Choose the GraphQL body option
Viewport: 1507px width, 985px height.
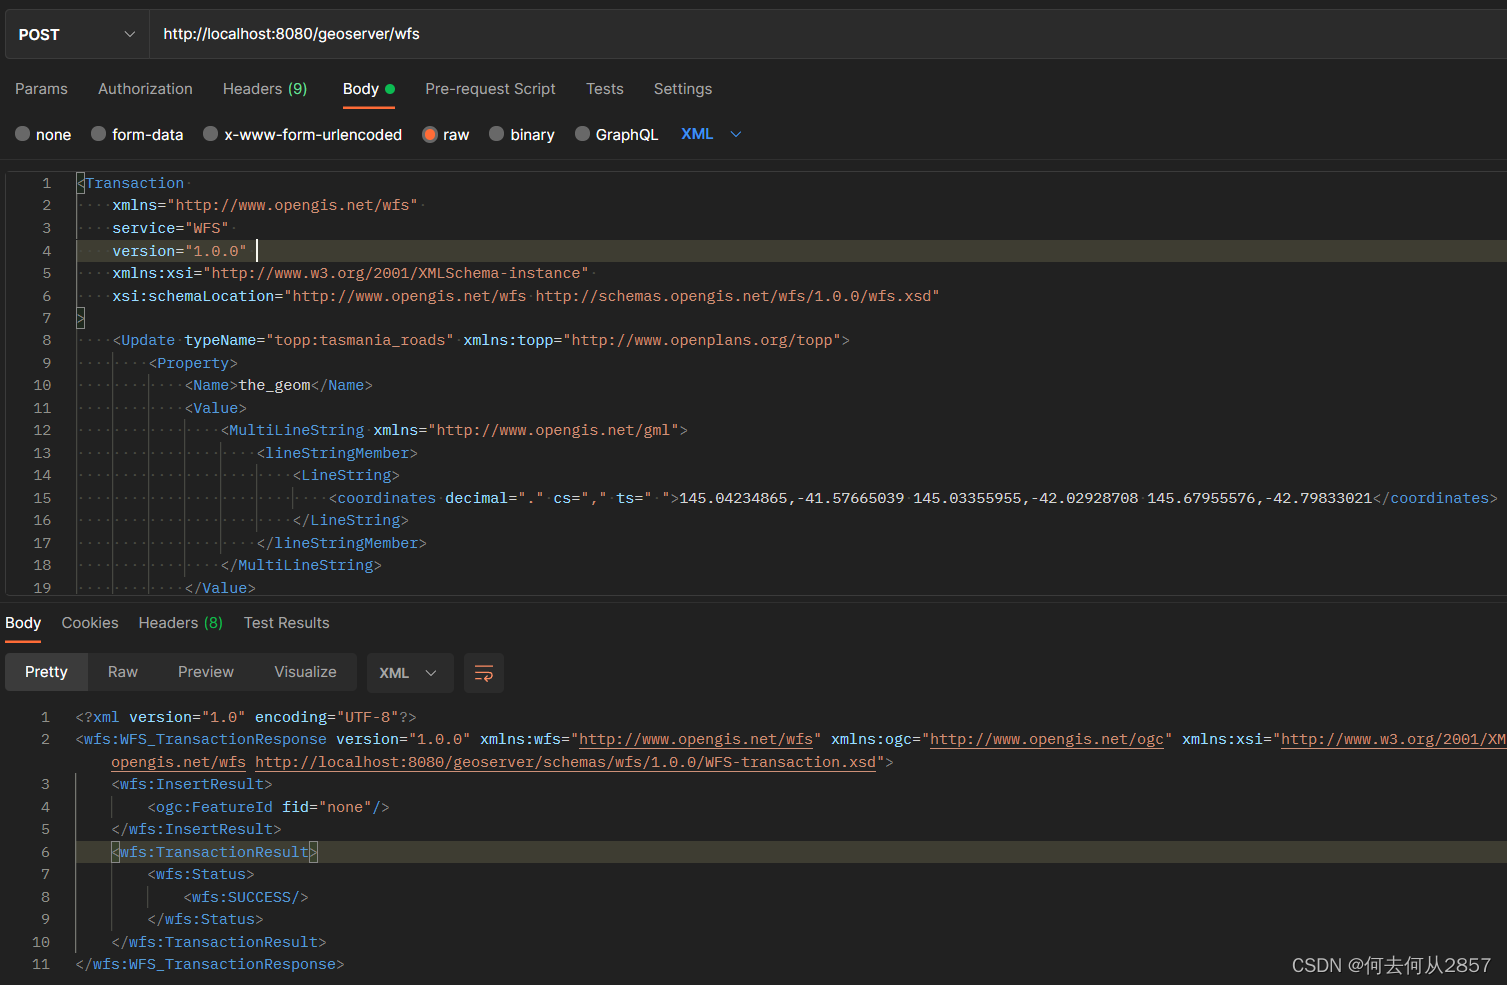[616, 134]
